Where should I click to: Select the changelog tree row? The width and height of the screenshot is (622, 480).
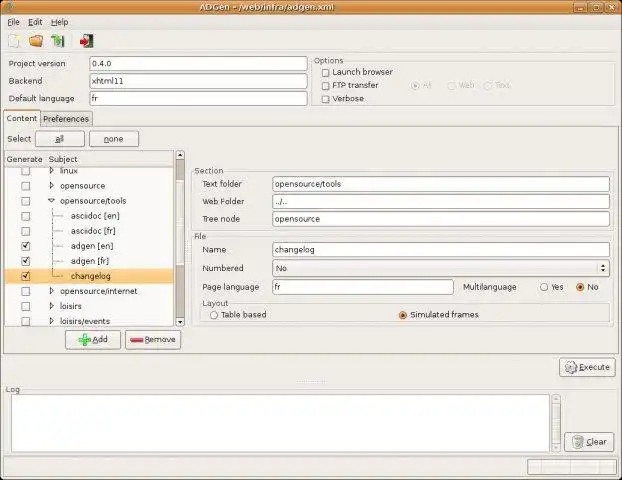(90, 276)
